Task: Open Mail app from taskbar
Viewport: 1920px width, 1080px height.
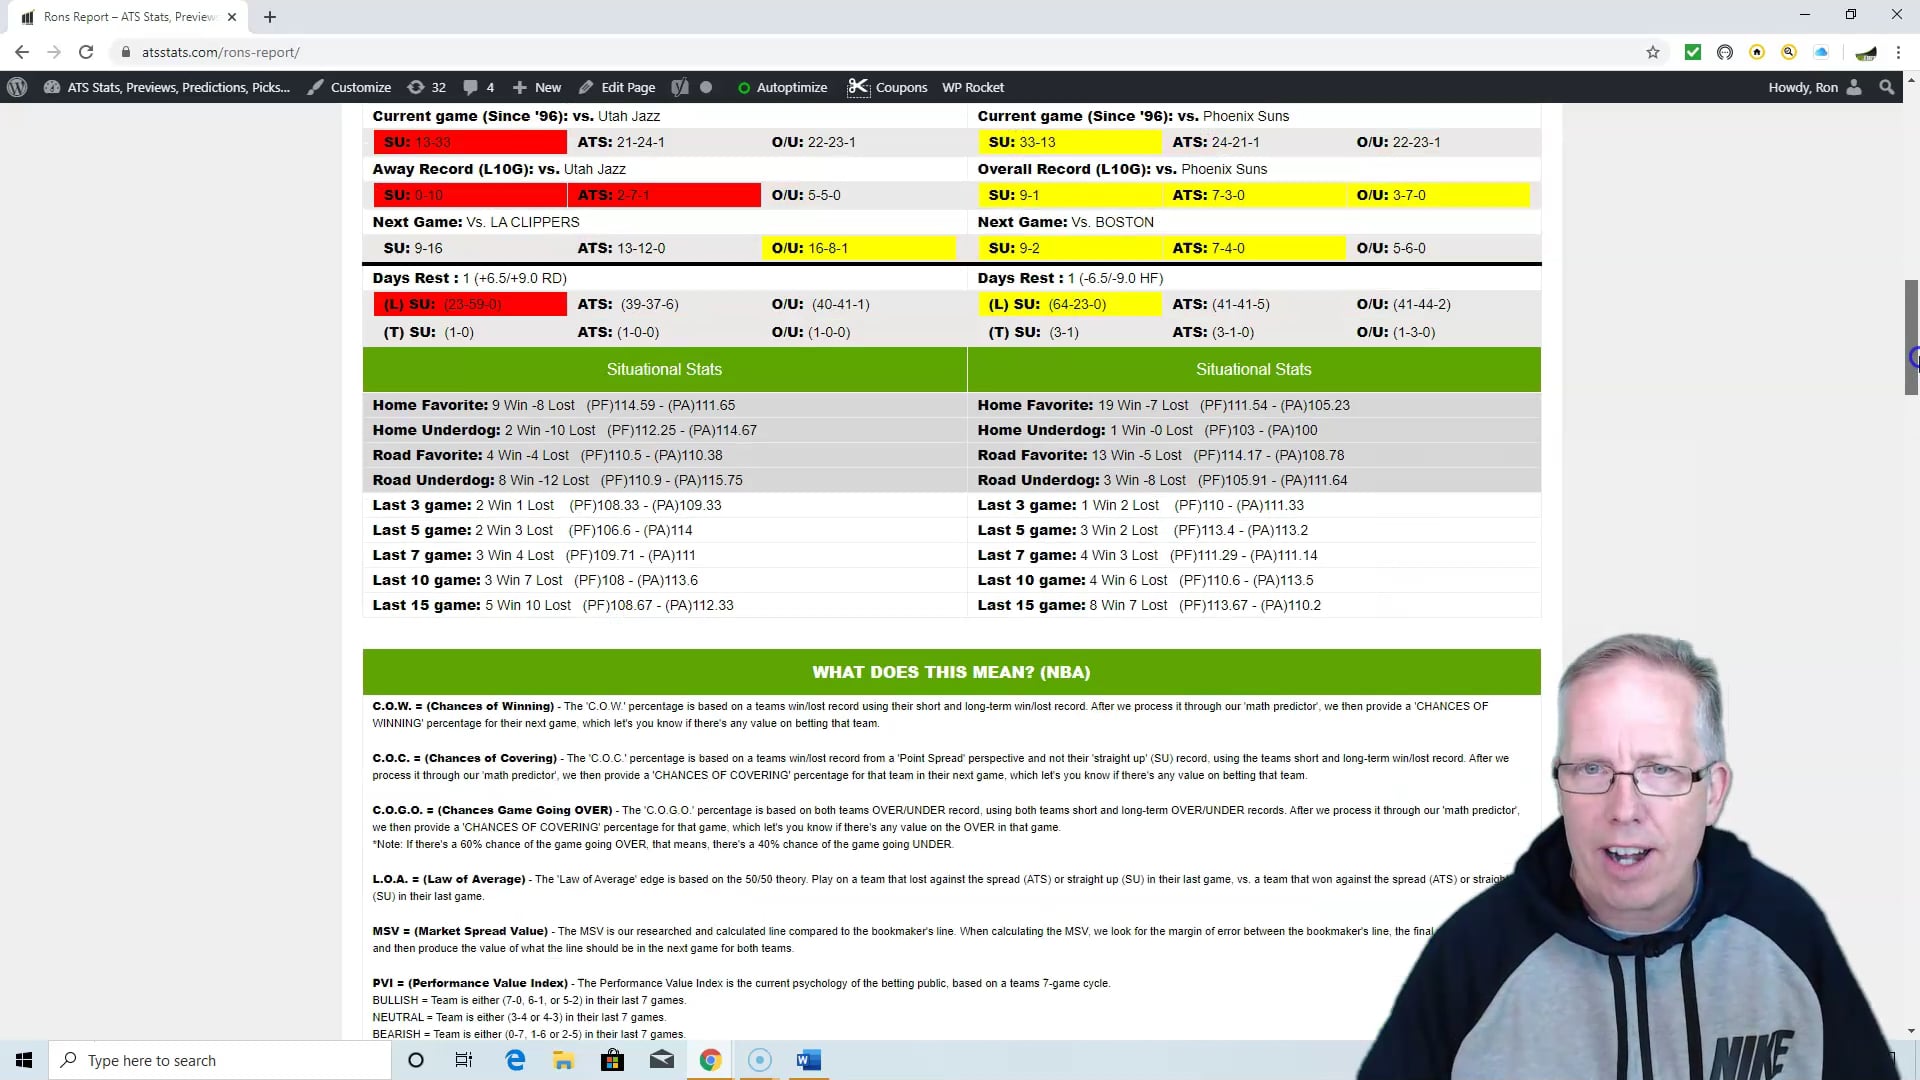Action: coord(661,1060)
